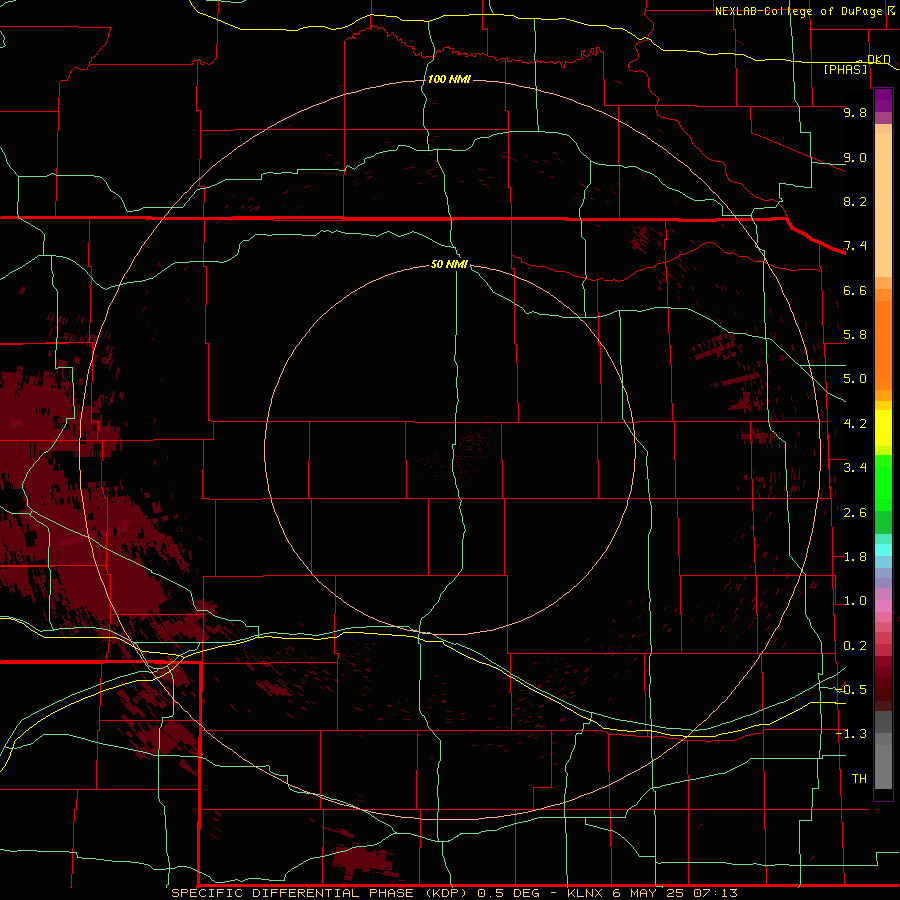Click the 0.2 value on the color scale

click(x=855, y=646)
